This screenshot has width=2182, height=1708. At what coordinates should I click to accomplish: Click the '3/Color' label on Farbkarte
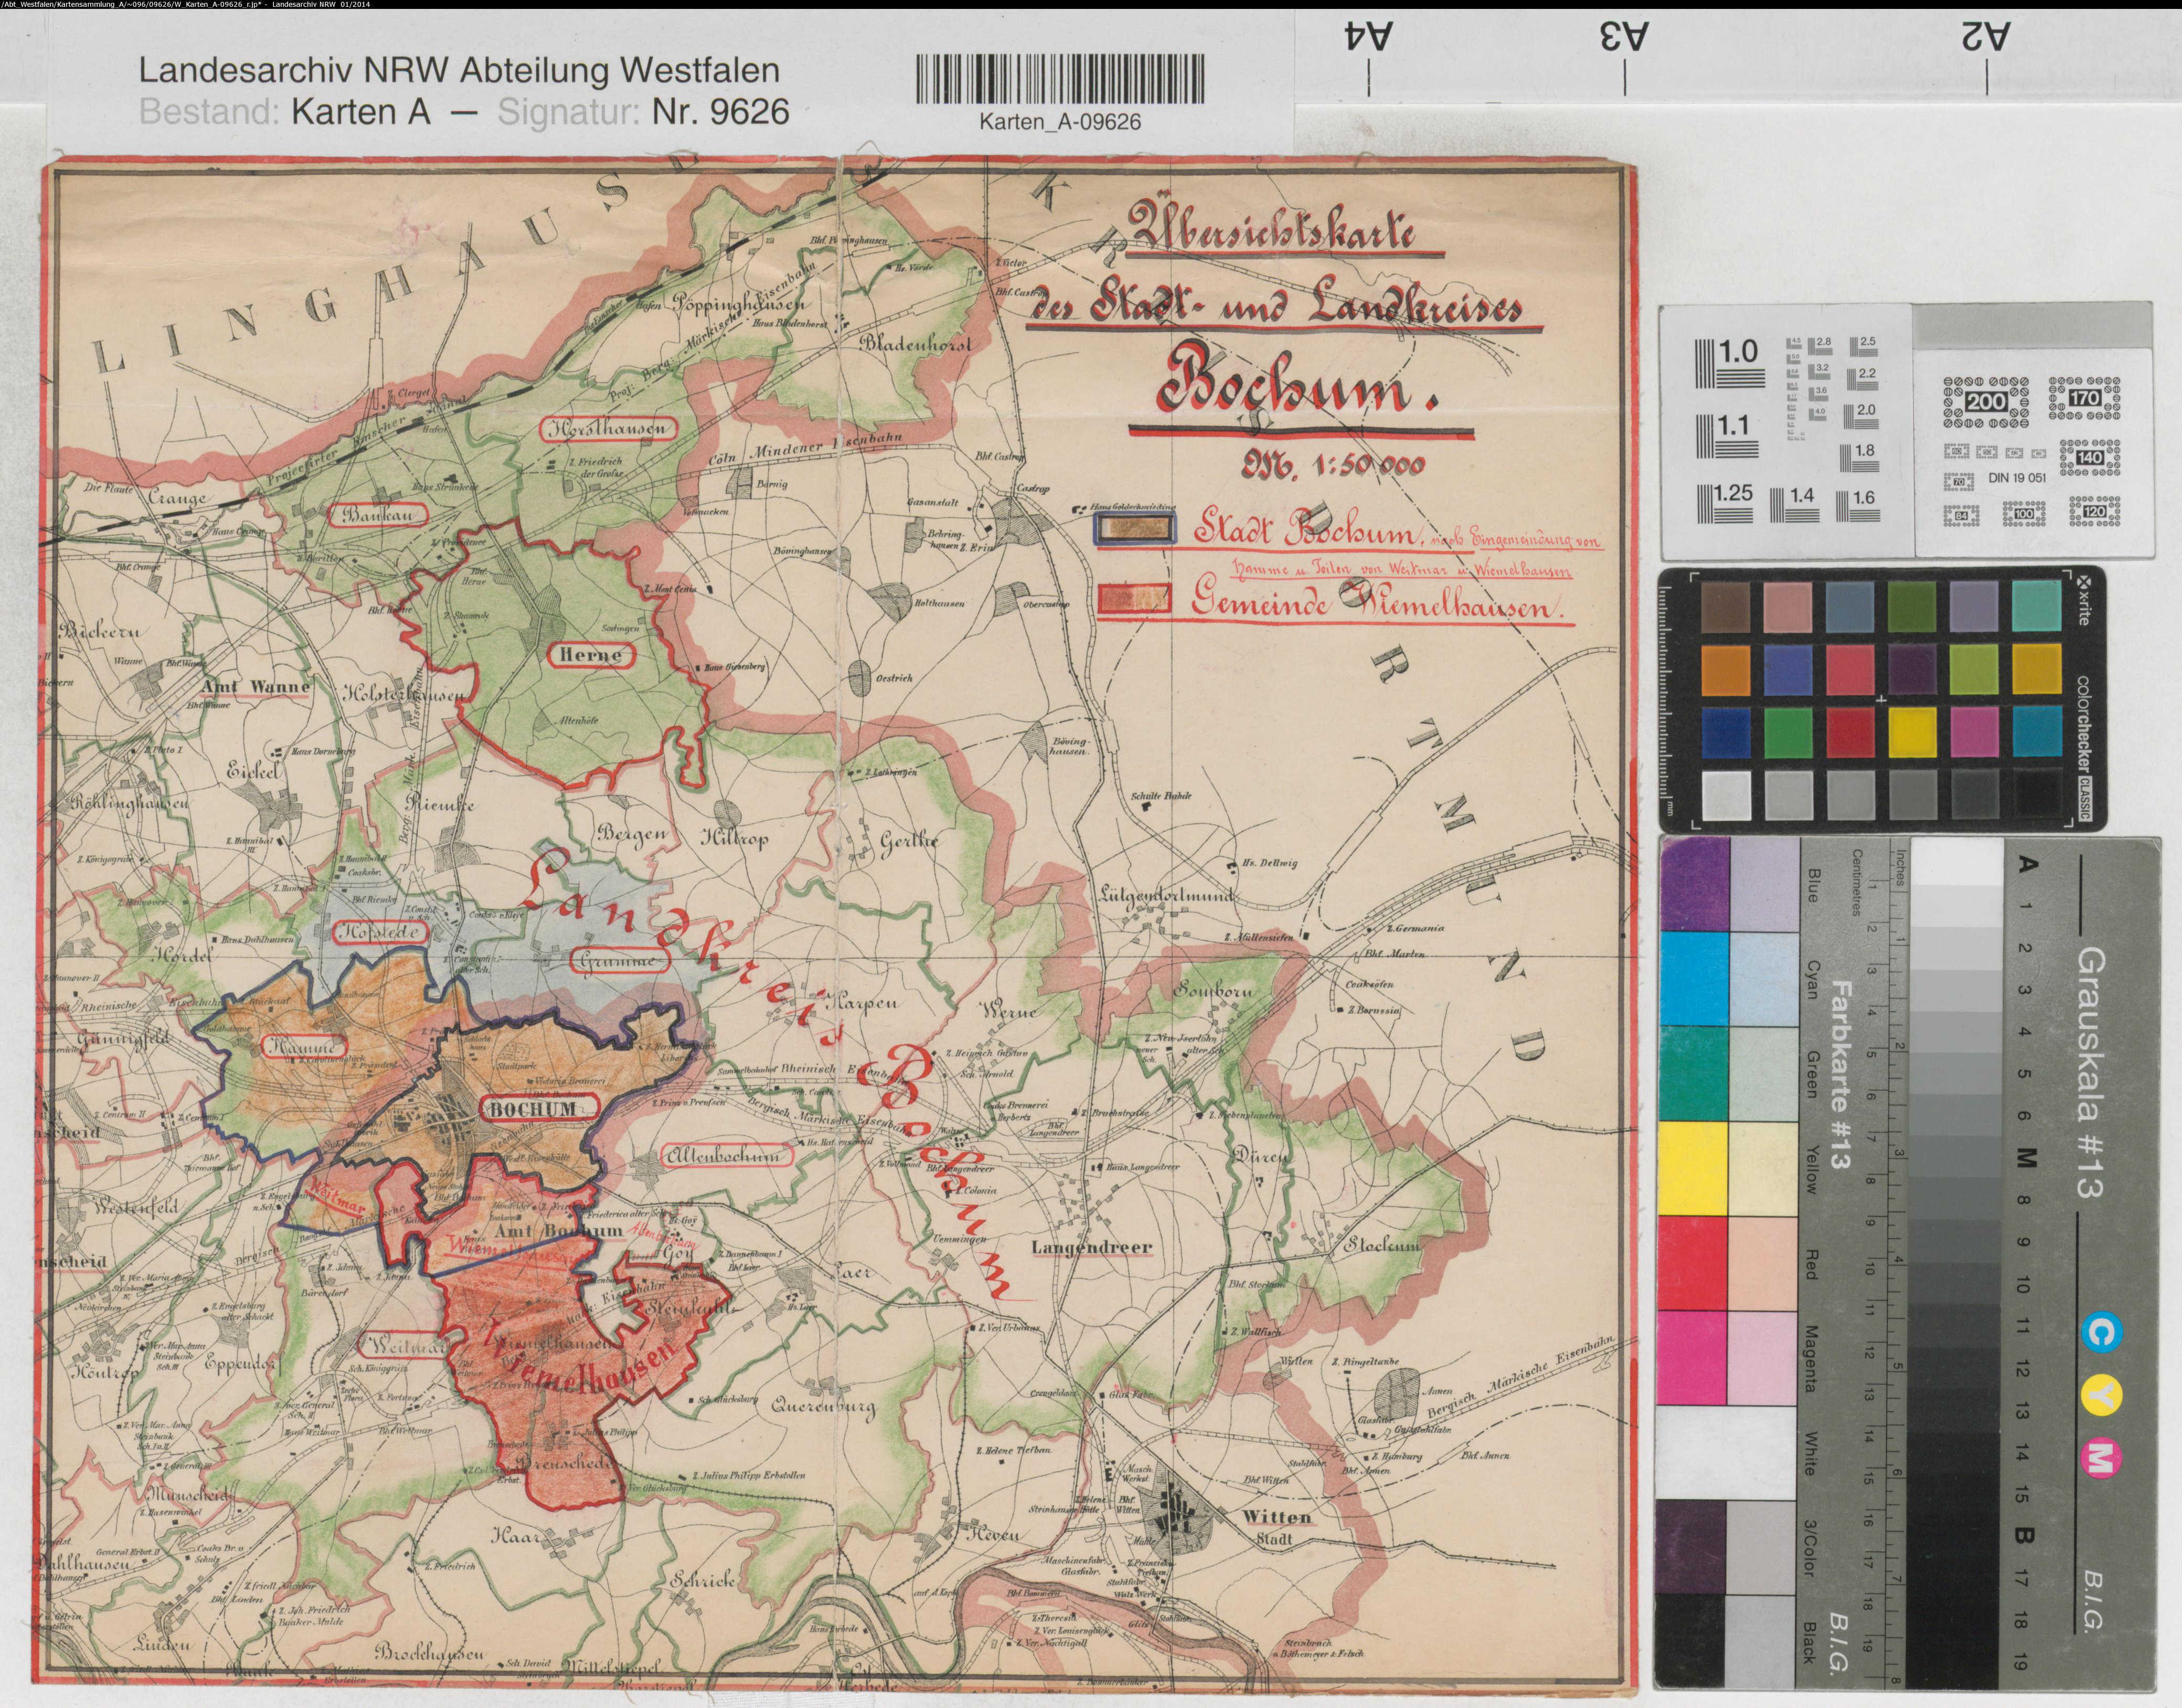(1809, 1548)
